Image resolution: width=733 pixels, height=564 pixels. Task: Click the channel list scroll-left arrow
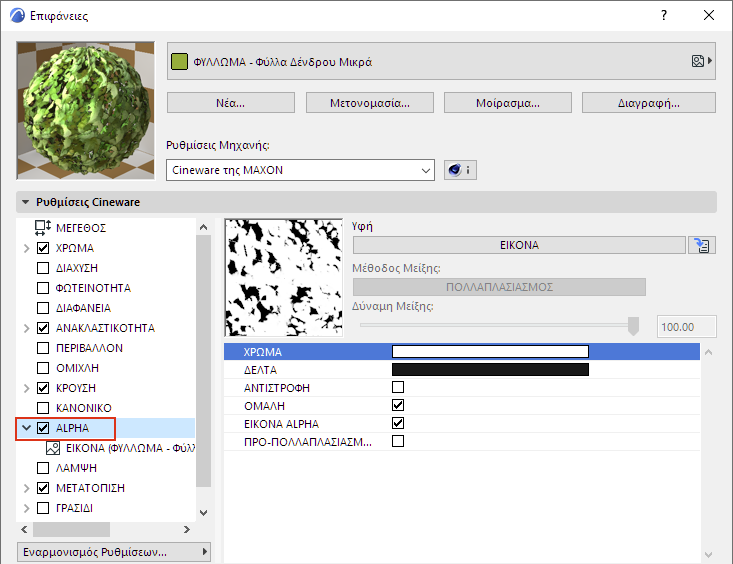tap(24, 529)
